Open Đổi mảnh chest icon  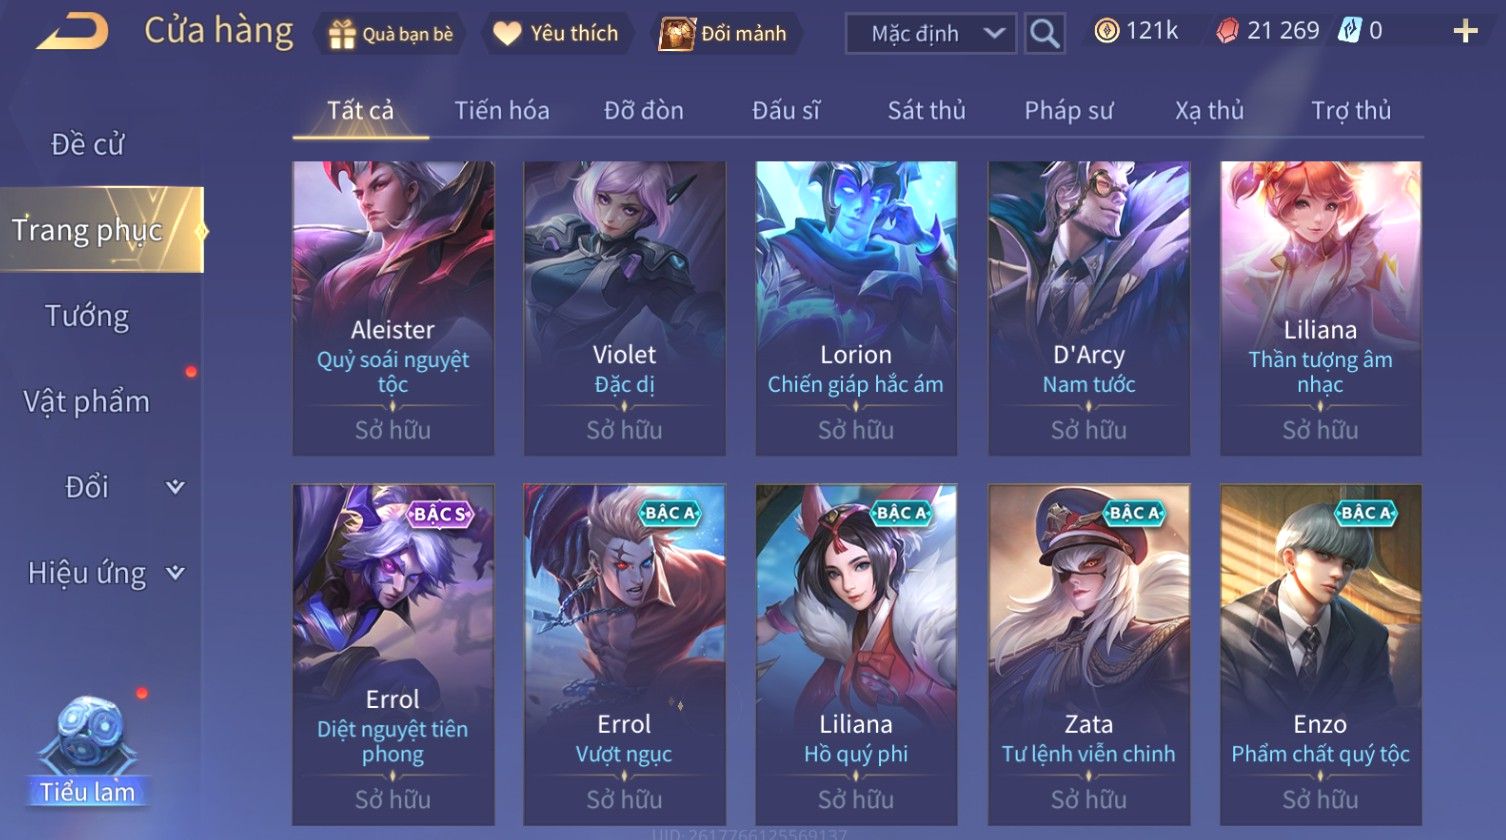click(x=677, y=34)
